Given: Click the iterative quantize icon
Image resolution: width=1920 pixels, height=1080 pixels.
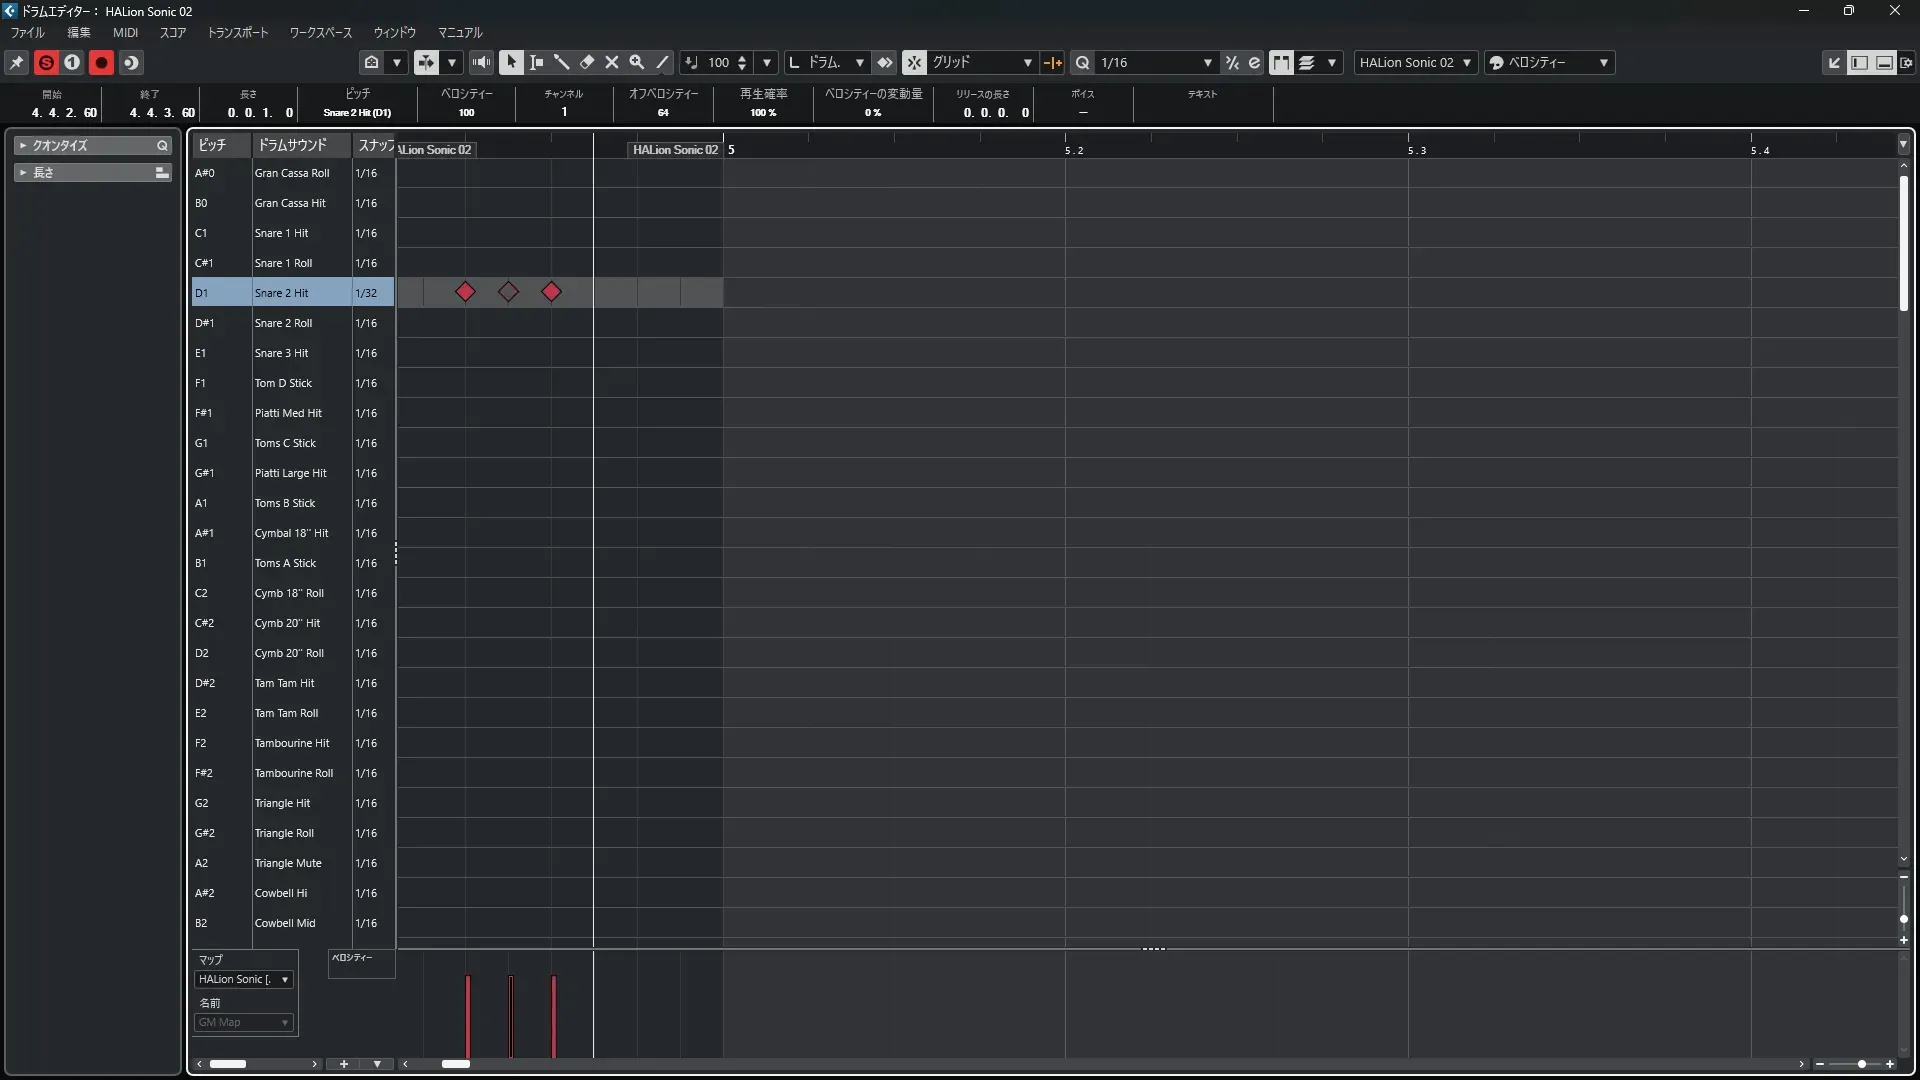Looking at the screenshot, I should tap(1232, 62).
